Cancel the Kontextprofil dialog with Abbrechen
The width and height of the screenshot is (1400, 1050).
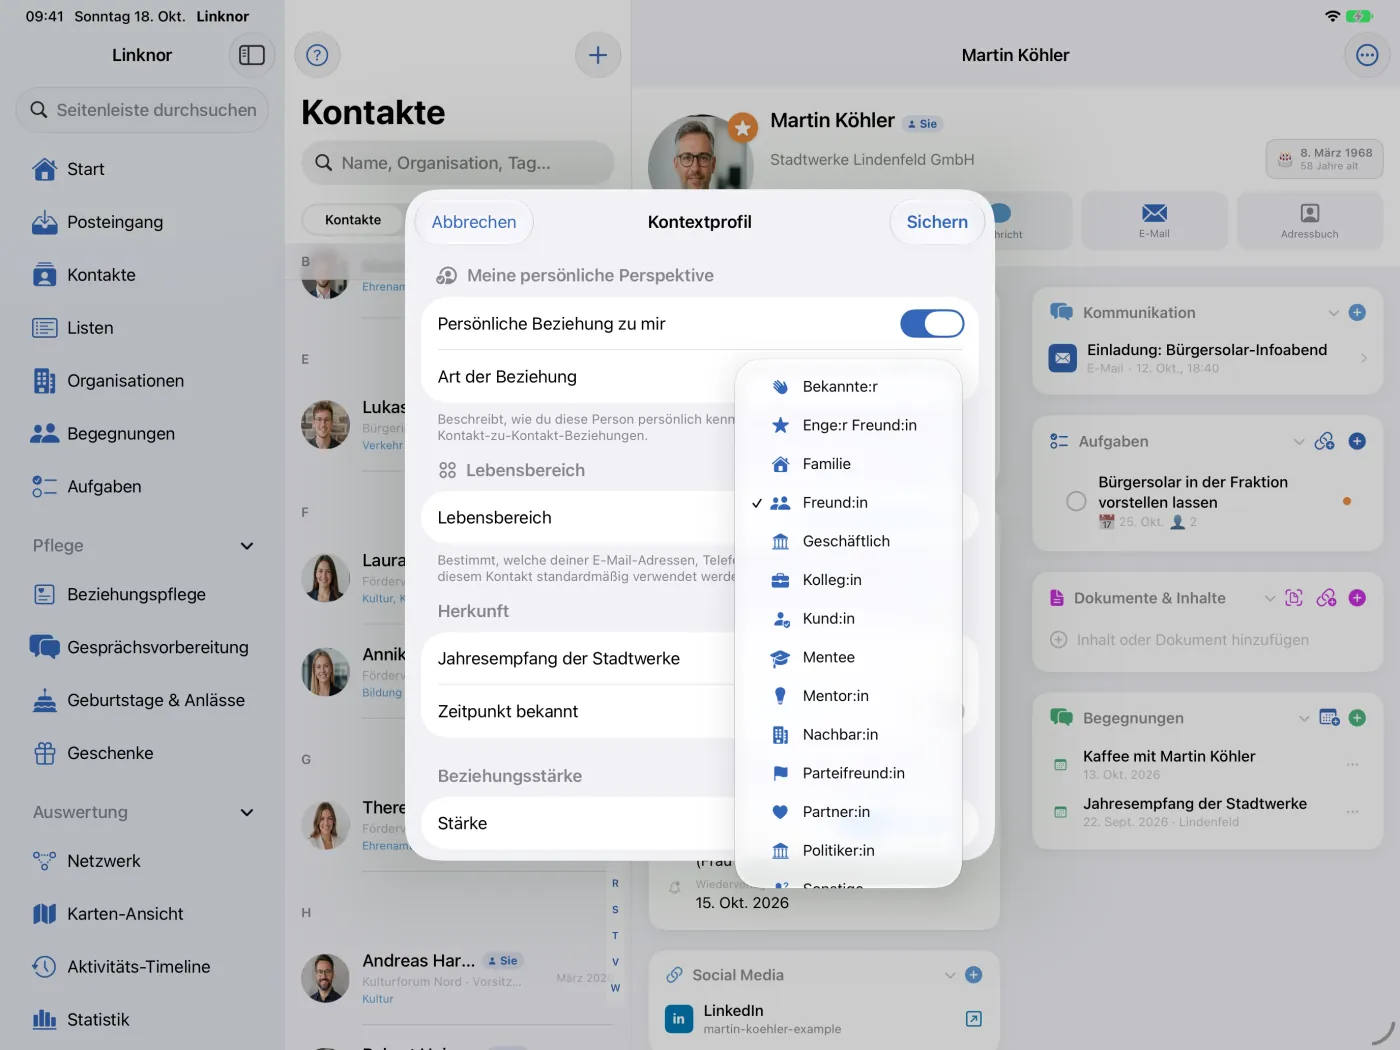pyautogui.click(x=474, y=222)
